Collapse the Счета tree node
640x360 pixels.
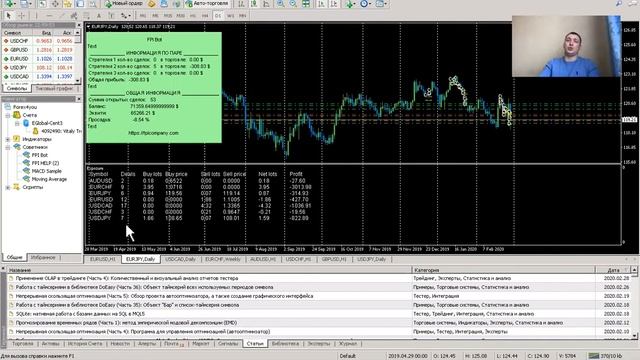8,115
